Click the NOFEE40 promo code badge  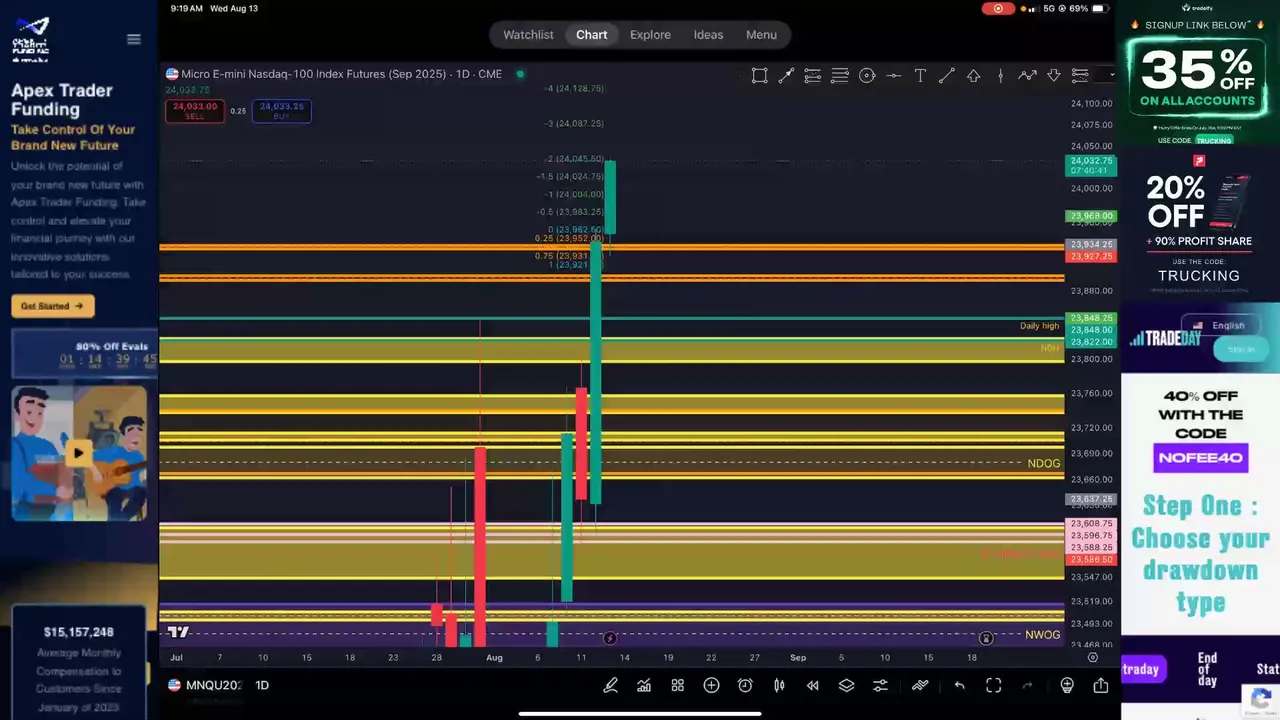coord(1200,458)
